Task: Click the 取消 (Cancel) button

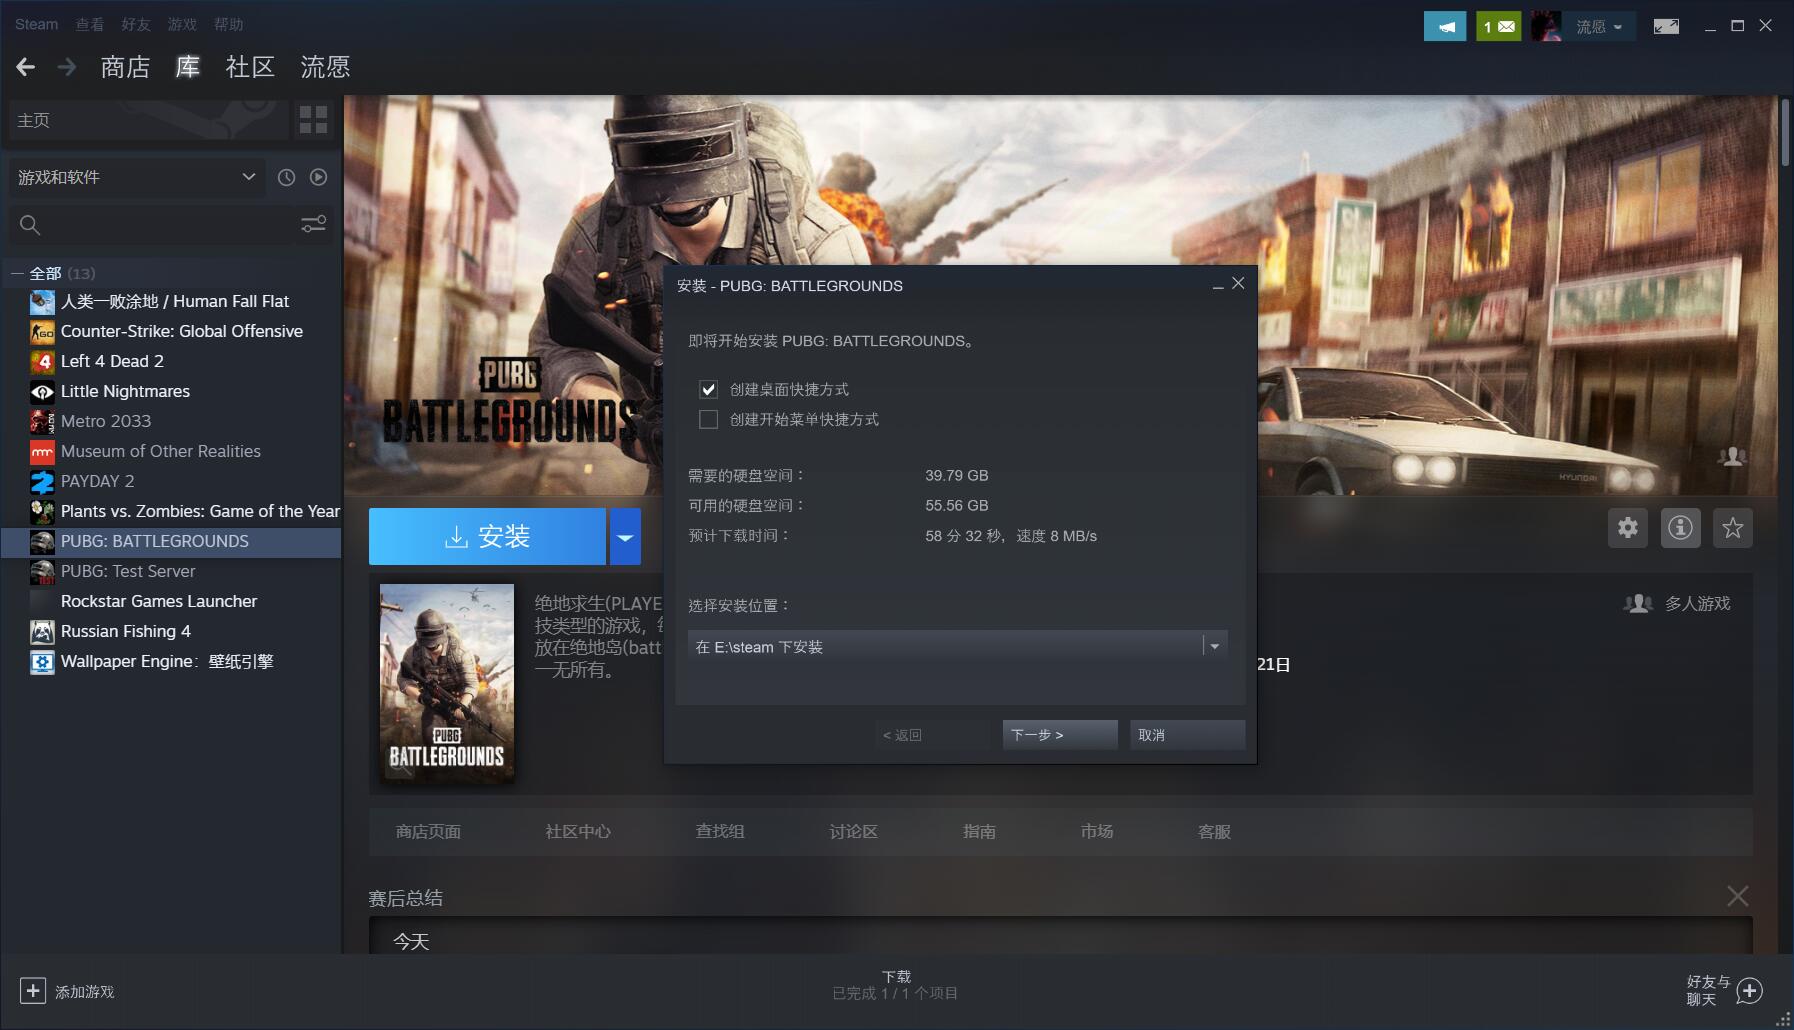Action: 1187,735
